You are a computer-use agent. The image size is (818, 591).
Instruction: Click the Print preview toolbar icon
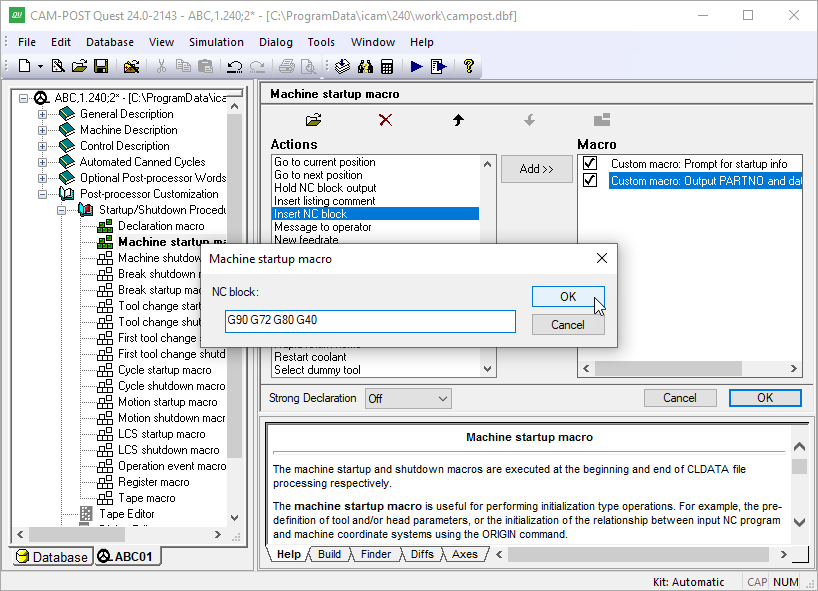coord(309,66)
